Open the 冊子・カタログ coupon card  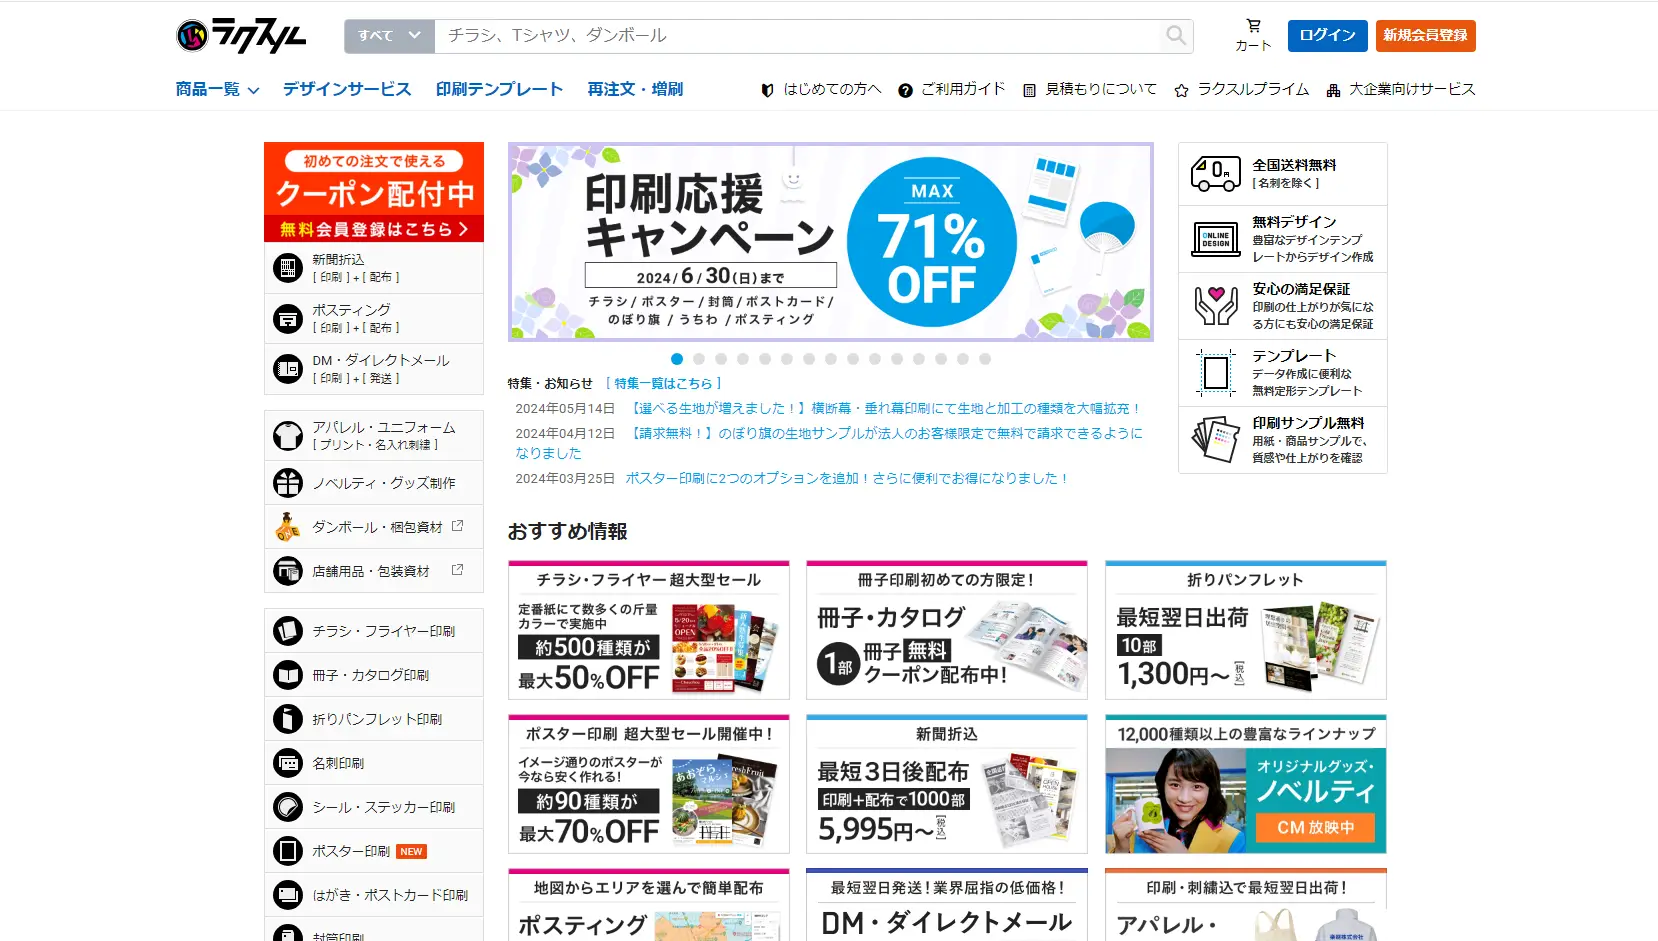coord(947,630)
